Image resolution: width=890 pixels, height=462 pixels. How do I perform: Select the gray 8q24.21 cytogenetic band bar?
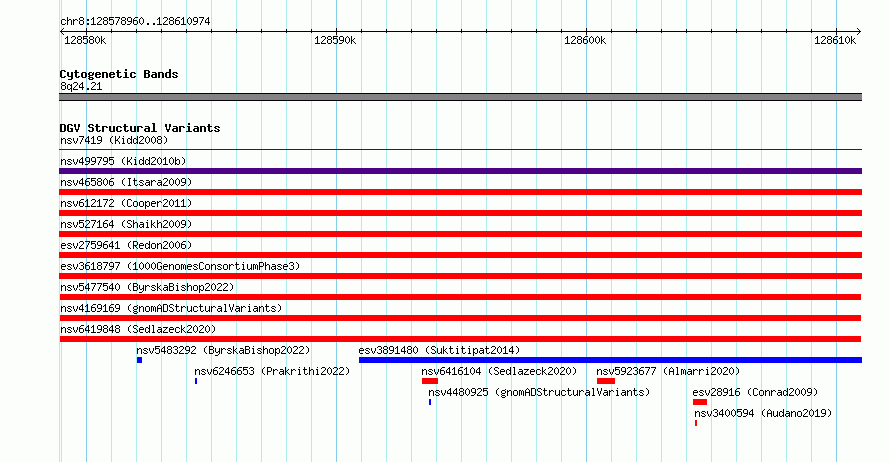tap(460, 97)
